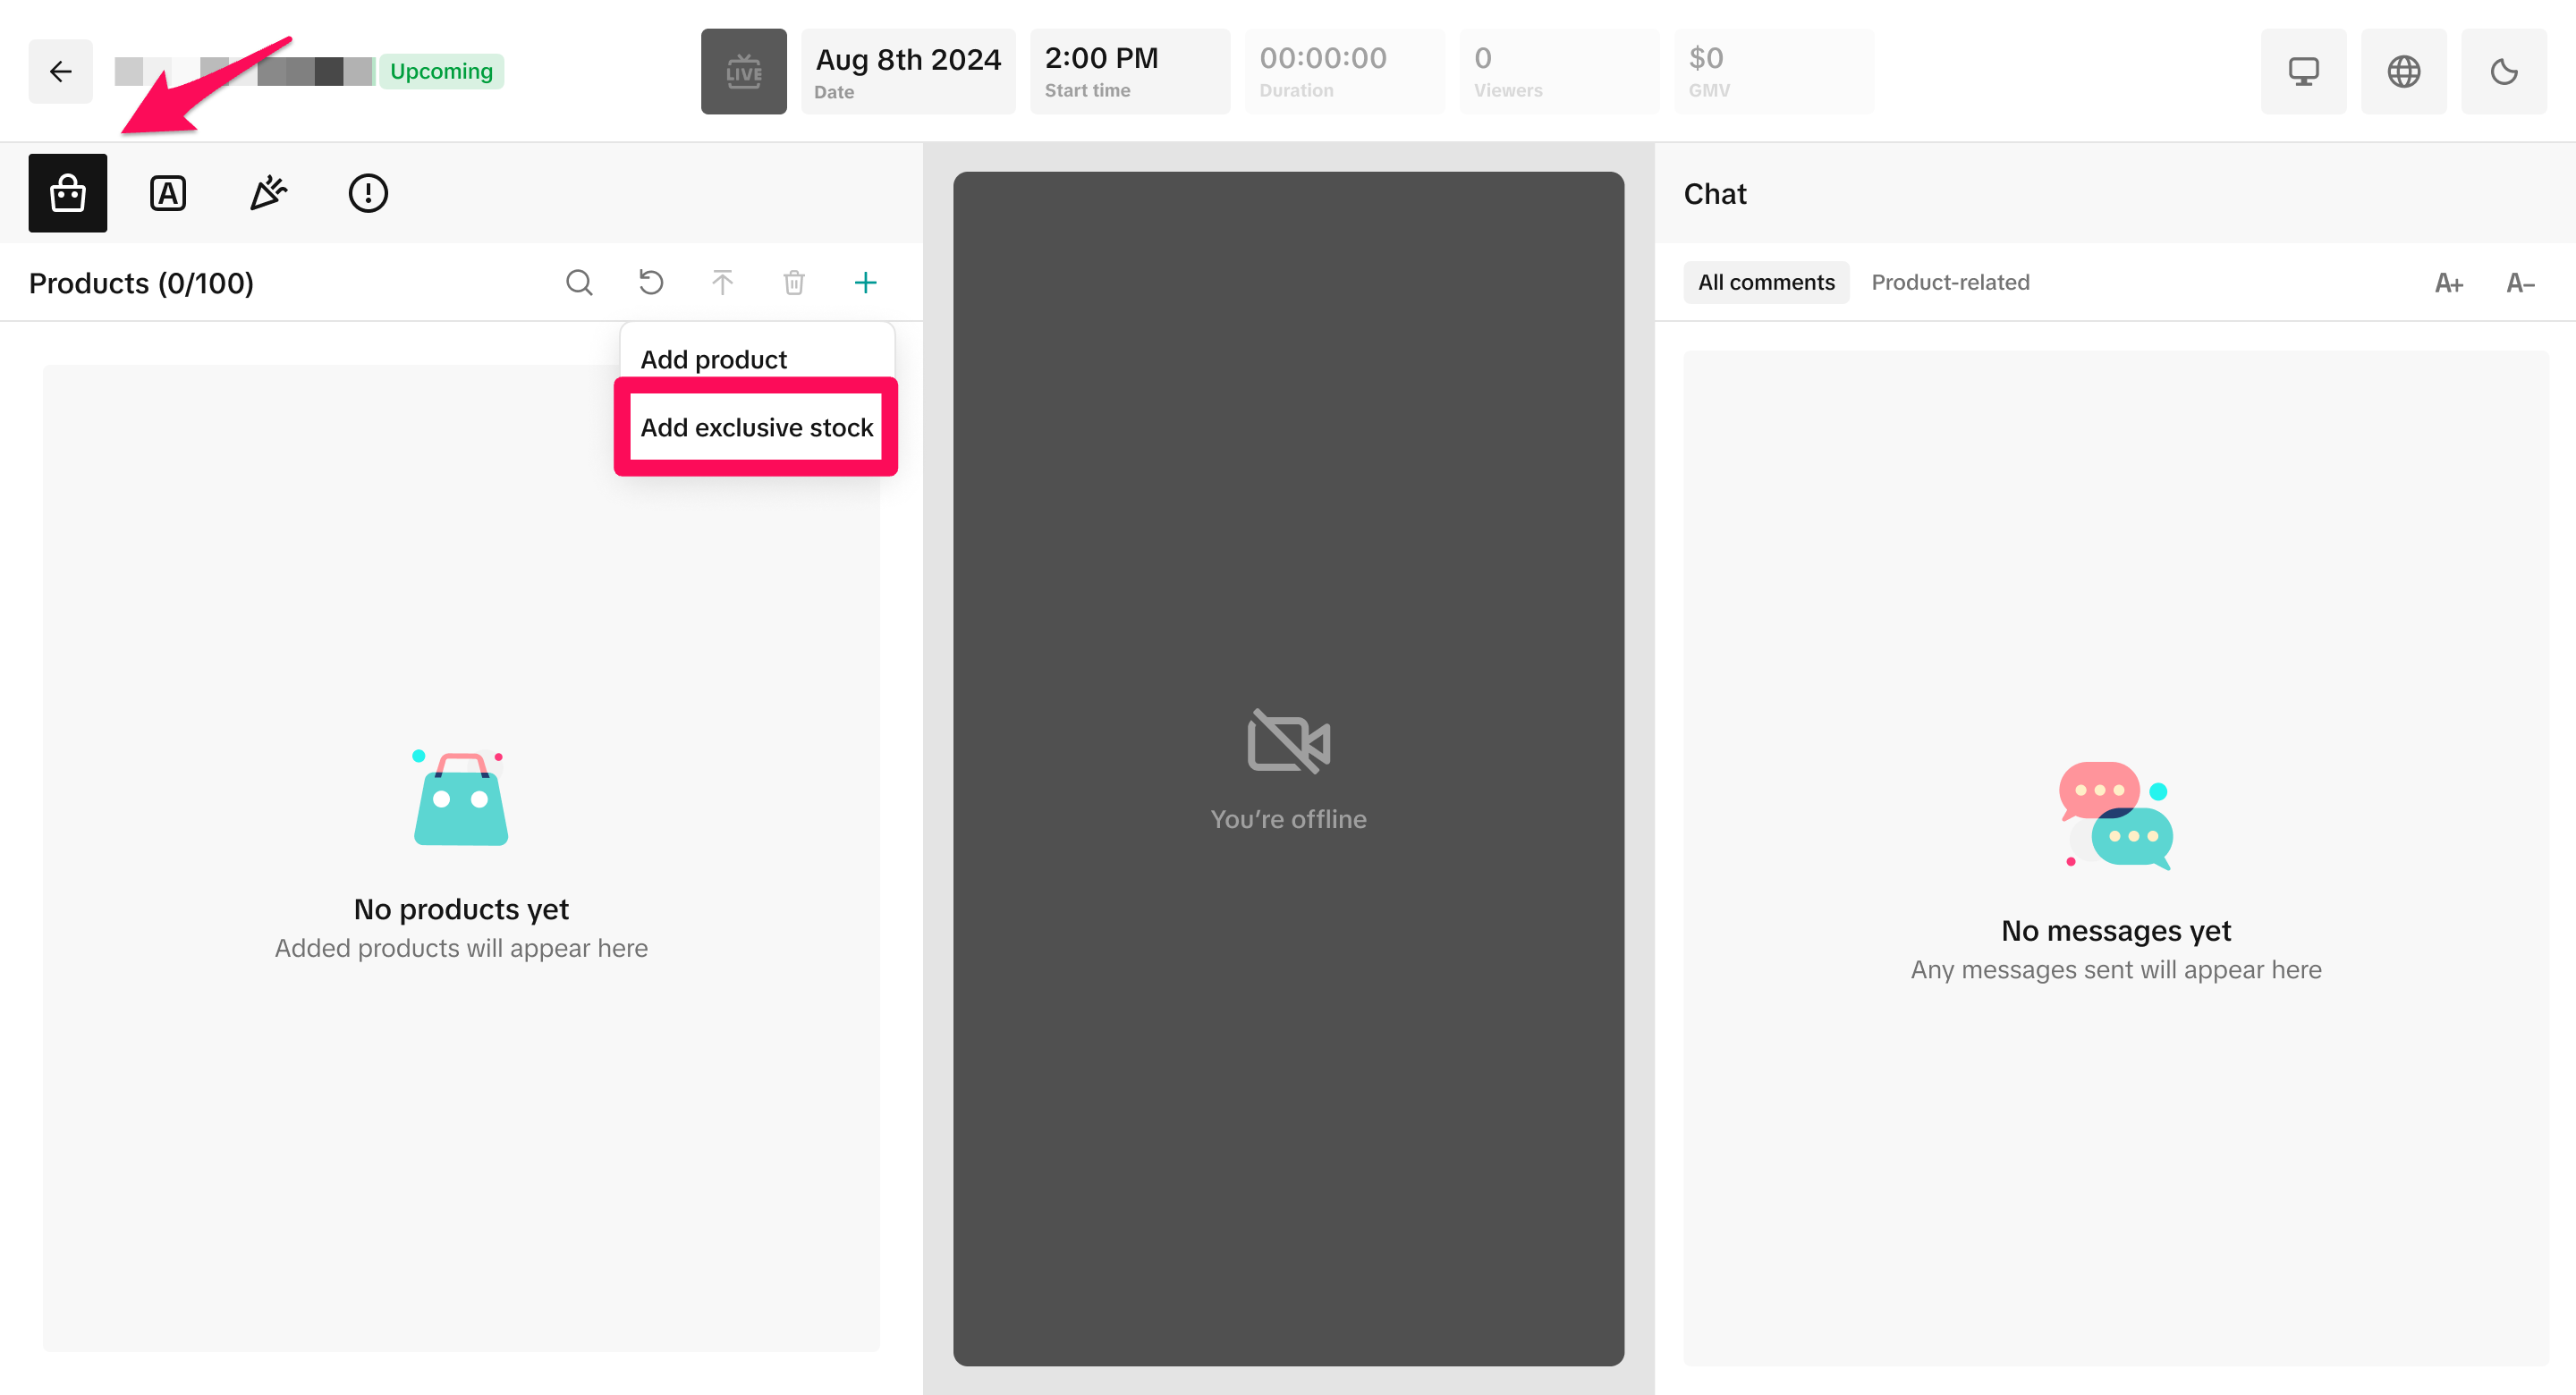Choose Add exclusive stock option

click(756, 427)
